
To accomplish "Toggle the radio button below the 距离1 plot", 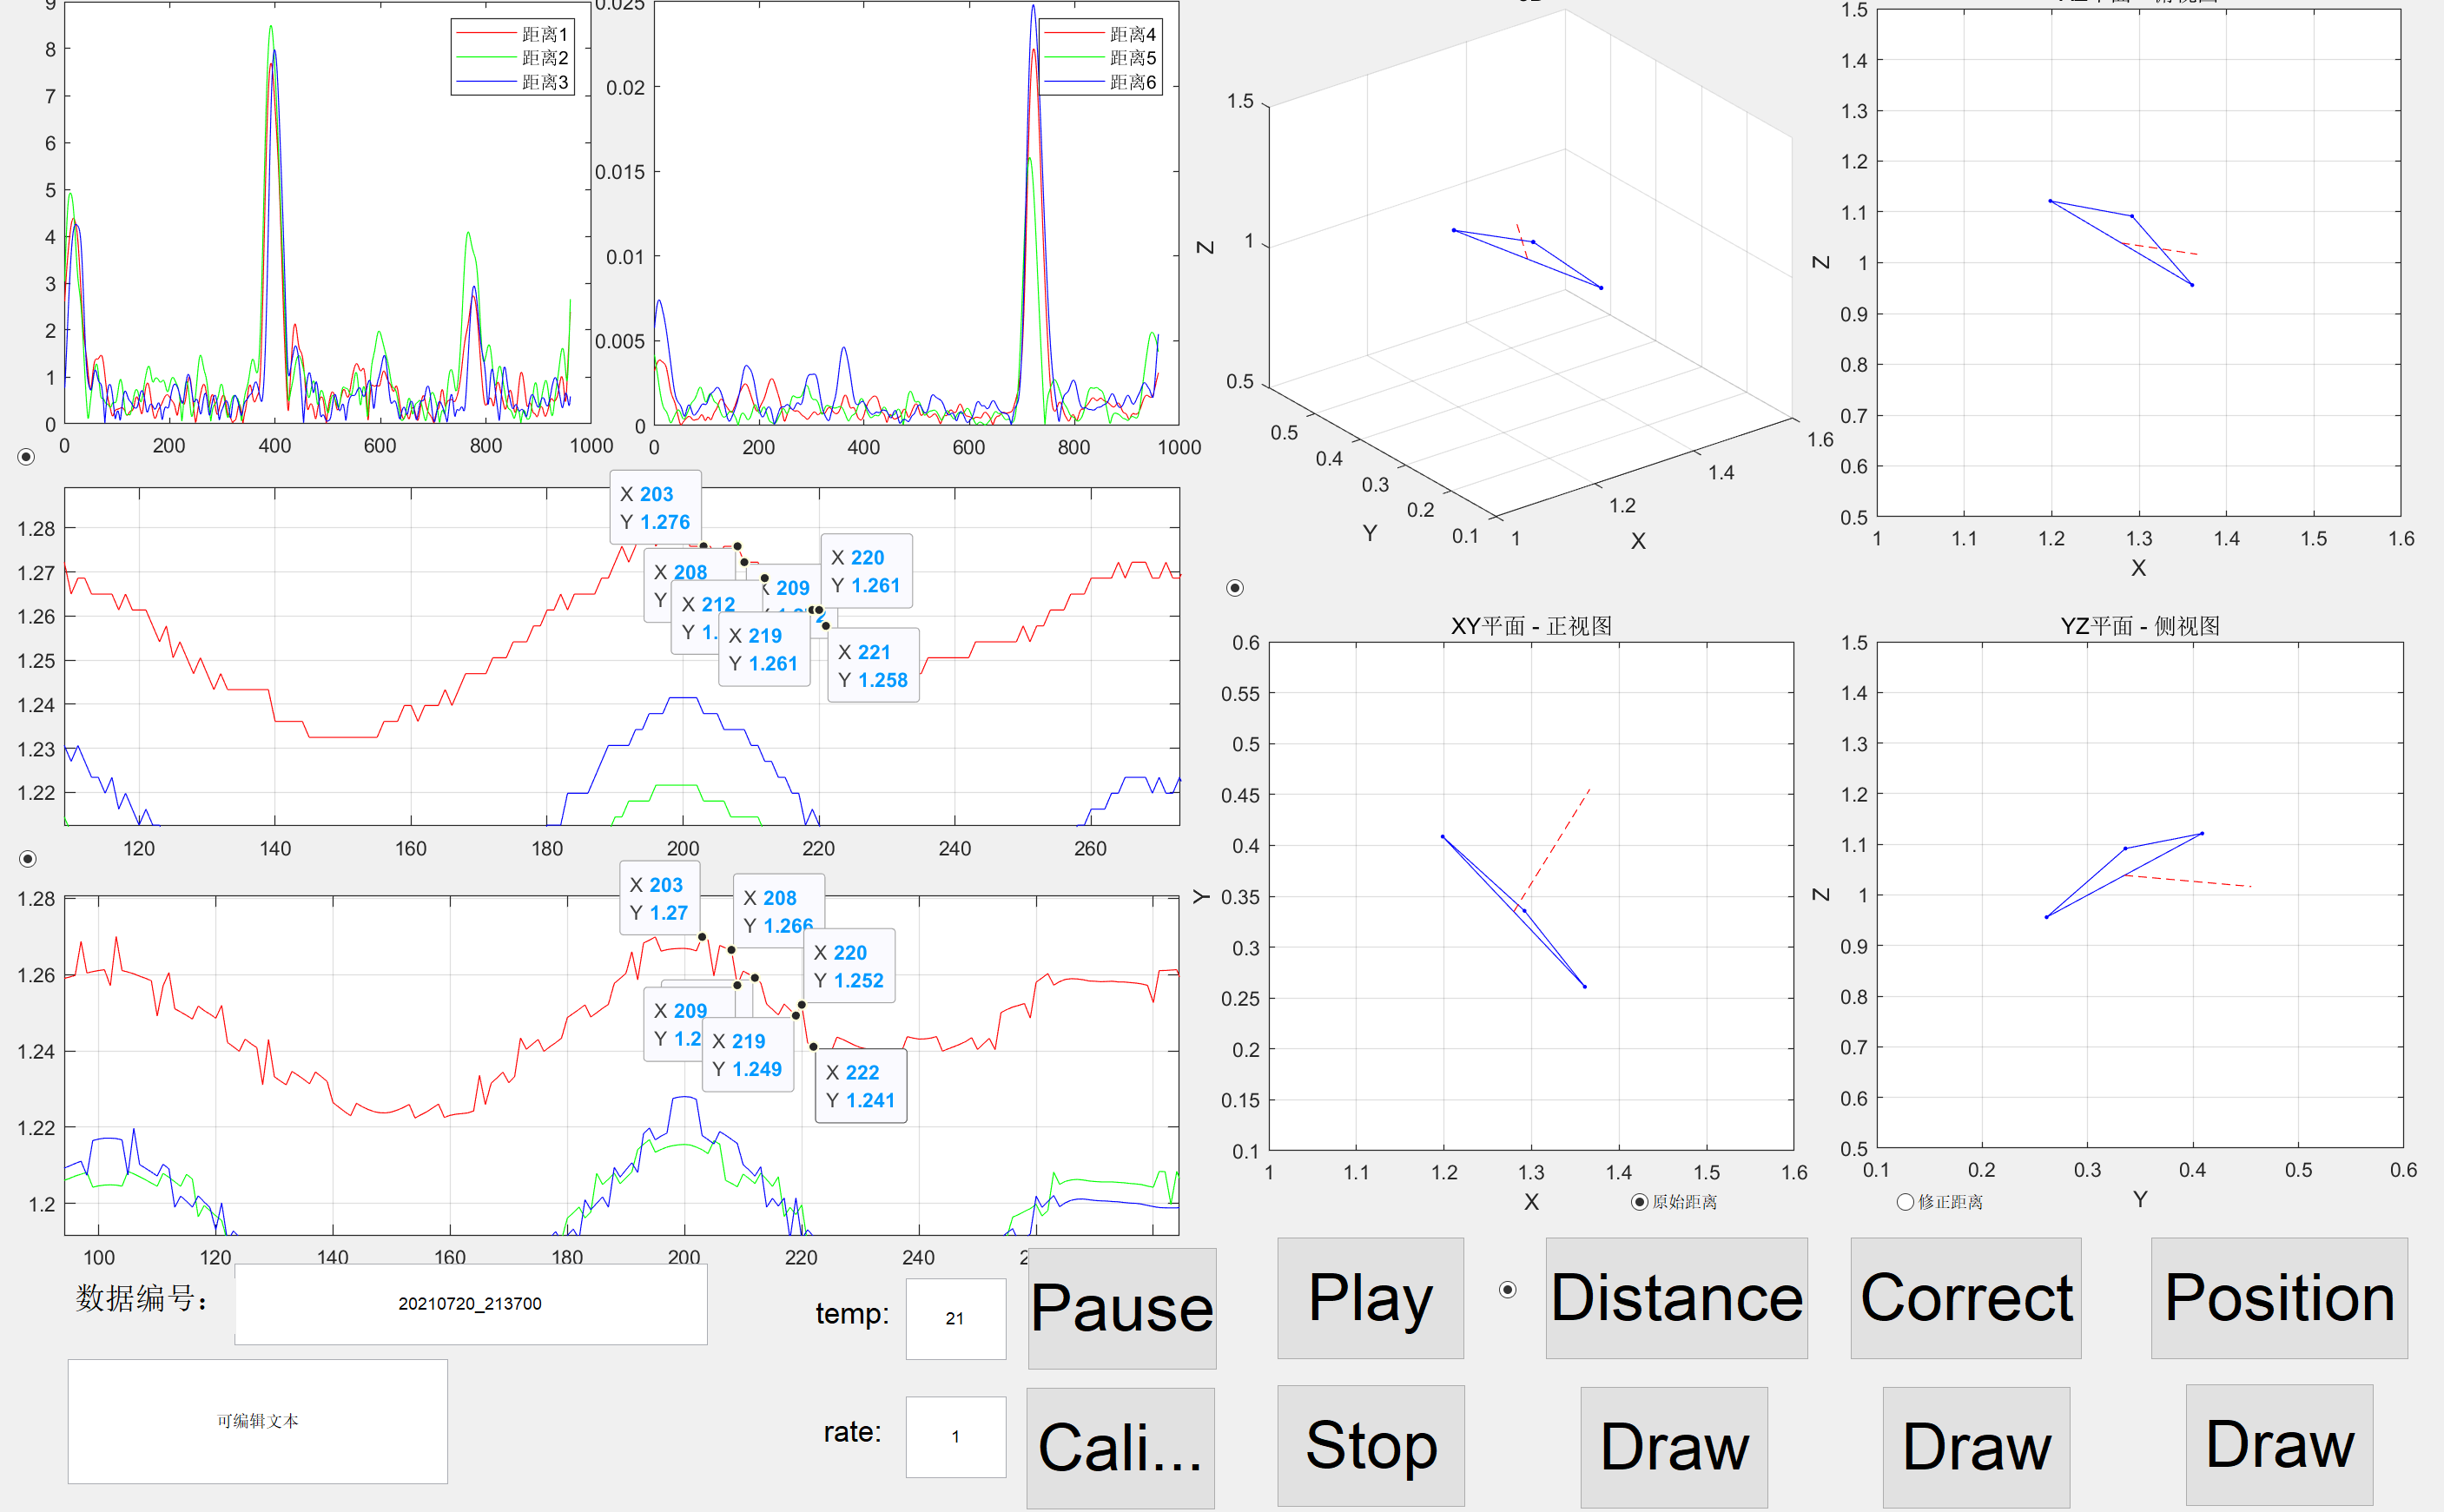I will click(x=27, y=457).
